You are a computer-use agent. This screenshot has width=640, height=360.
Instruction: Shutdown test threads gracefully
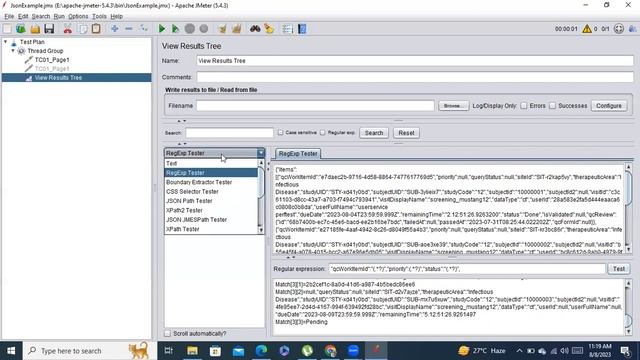pyautogui.click(x=204, y=29)
